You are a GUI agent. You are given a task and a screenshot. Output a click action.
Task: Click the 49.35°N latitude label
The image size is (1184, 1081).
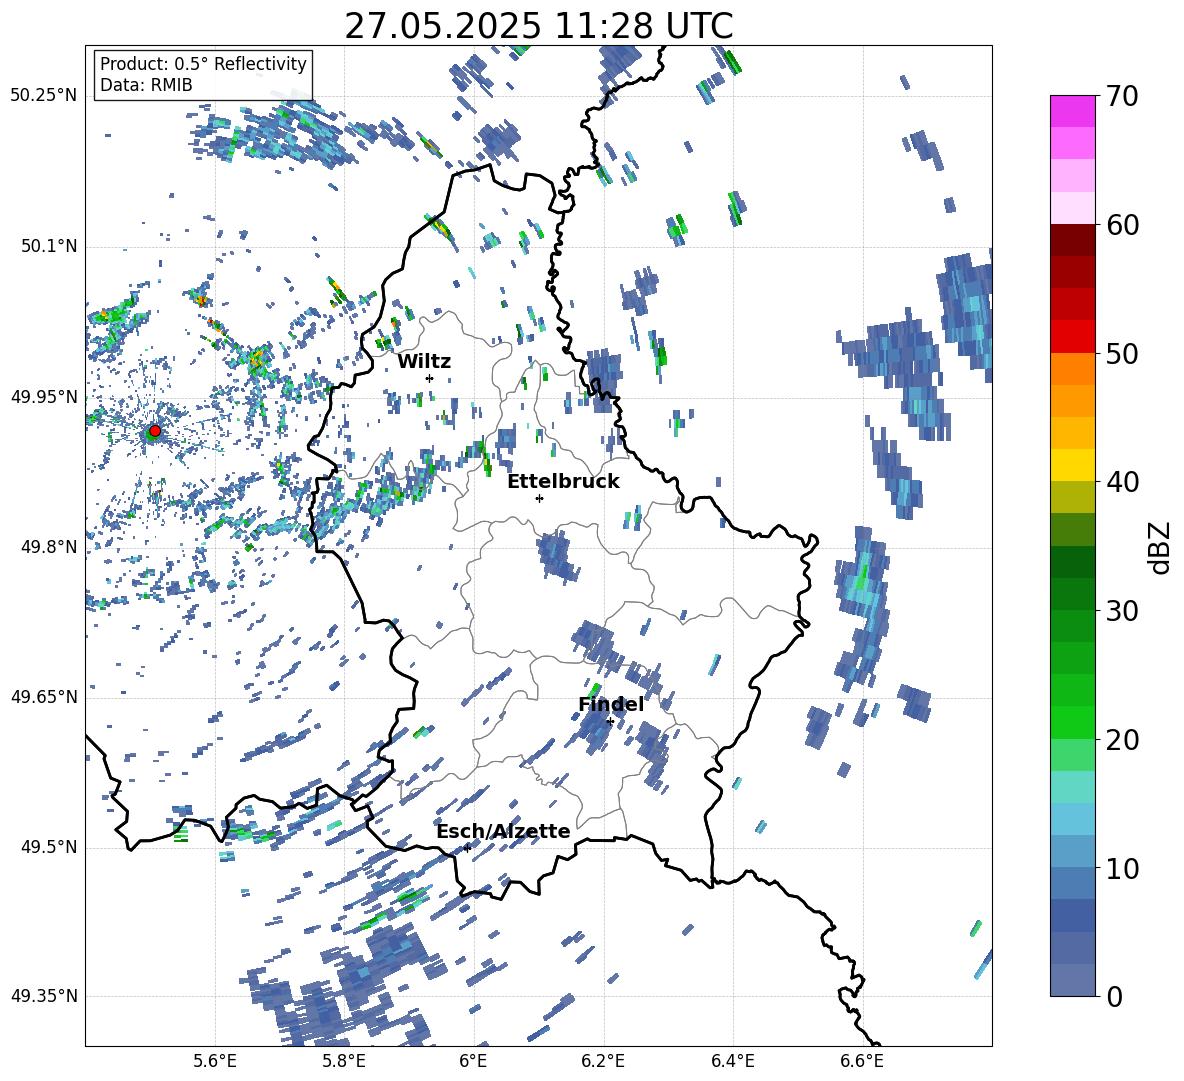44,996
